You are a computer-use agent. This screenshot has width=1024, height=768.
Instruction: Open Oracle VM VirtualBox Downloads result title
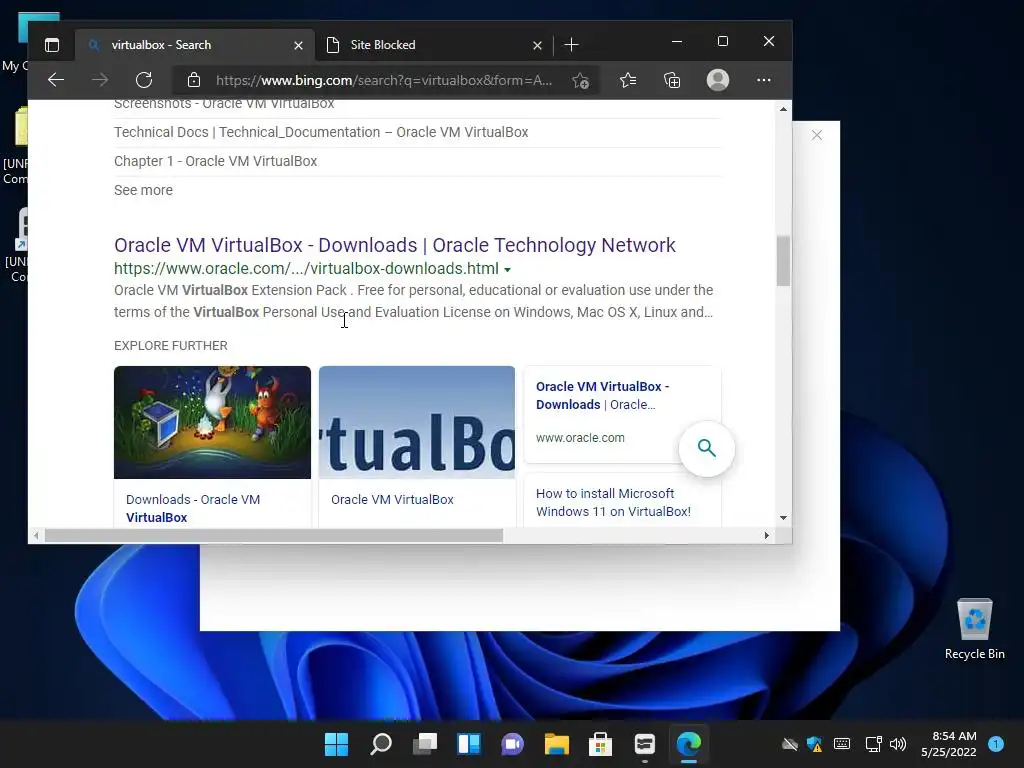click(x=394, y=245)
